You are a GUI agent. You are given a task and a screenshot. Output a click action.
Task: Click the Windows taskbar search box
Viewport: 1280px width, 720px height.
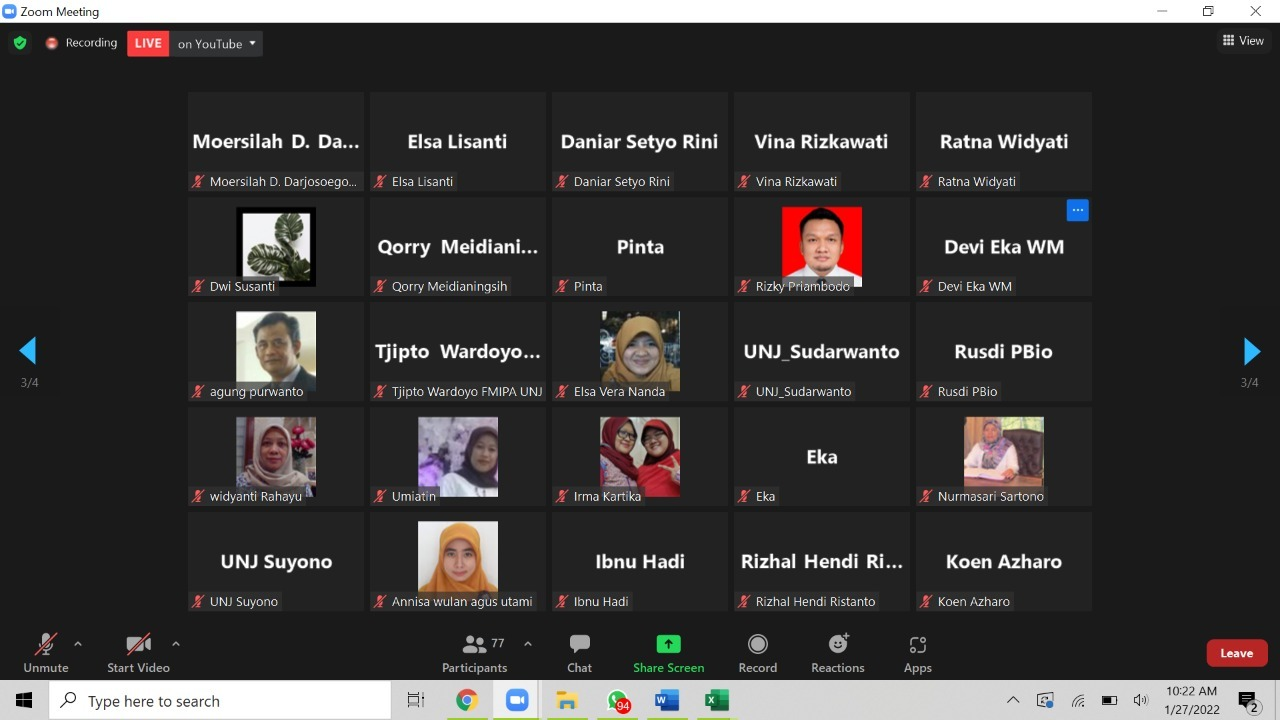point(220,701)
